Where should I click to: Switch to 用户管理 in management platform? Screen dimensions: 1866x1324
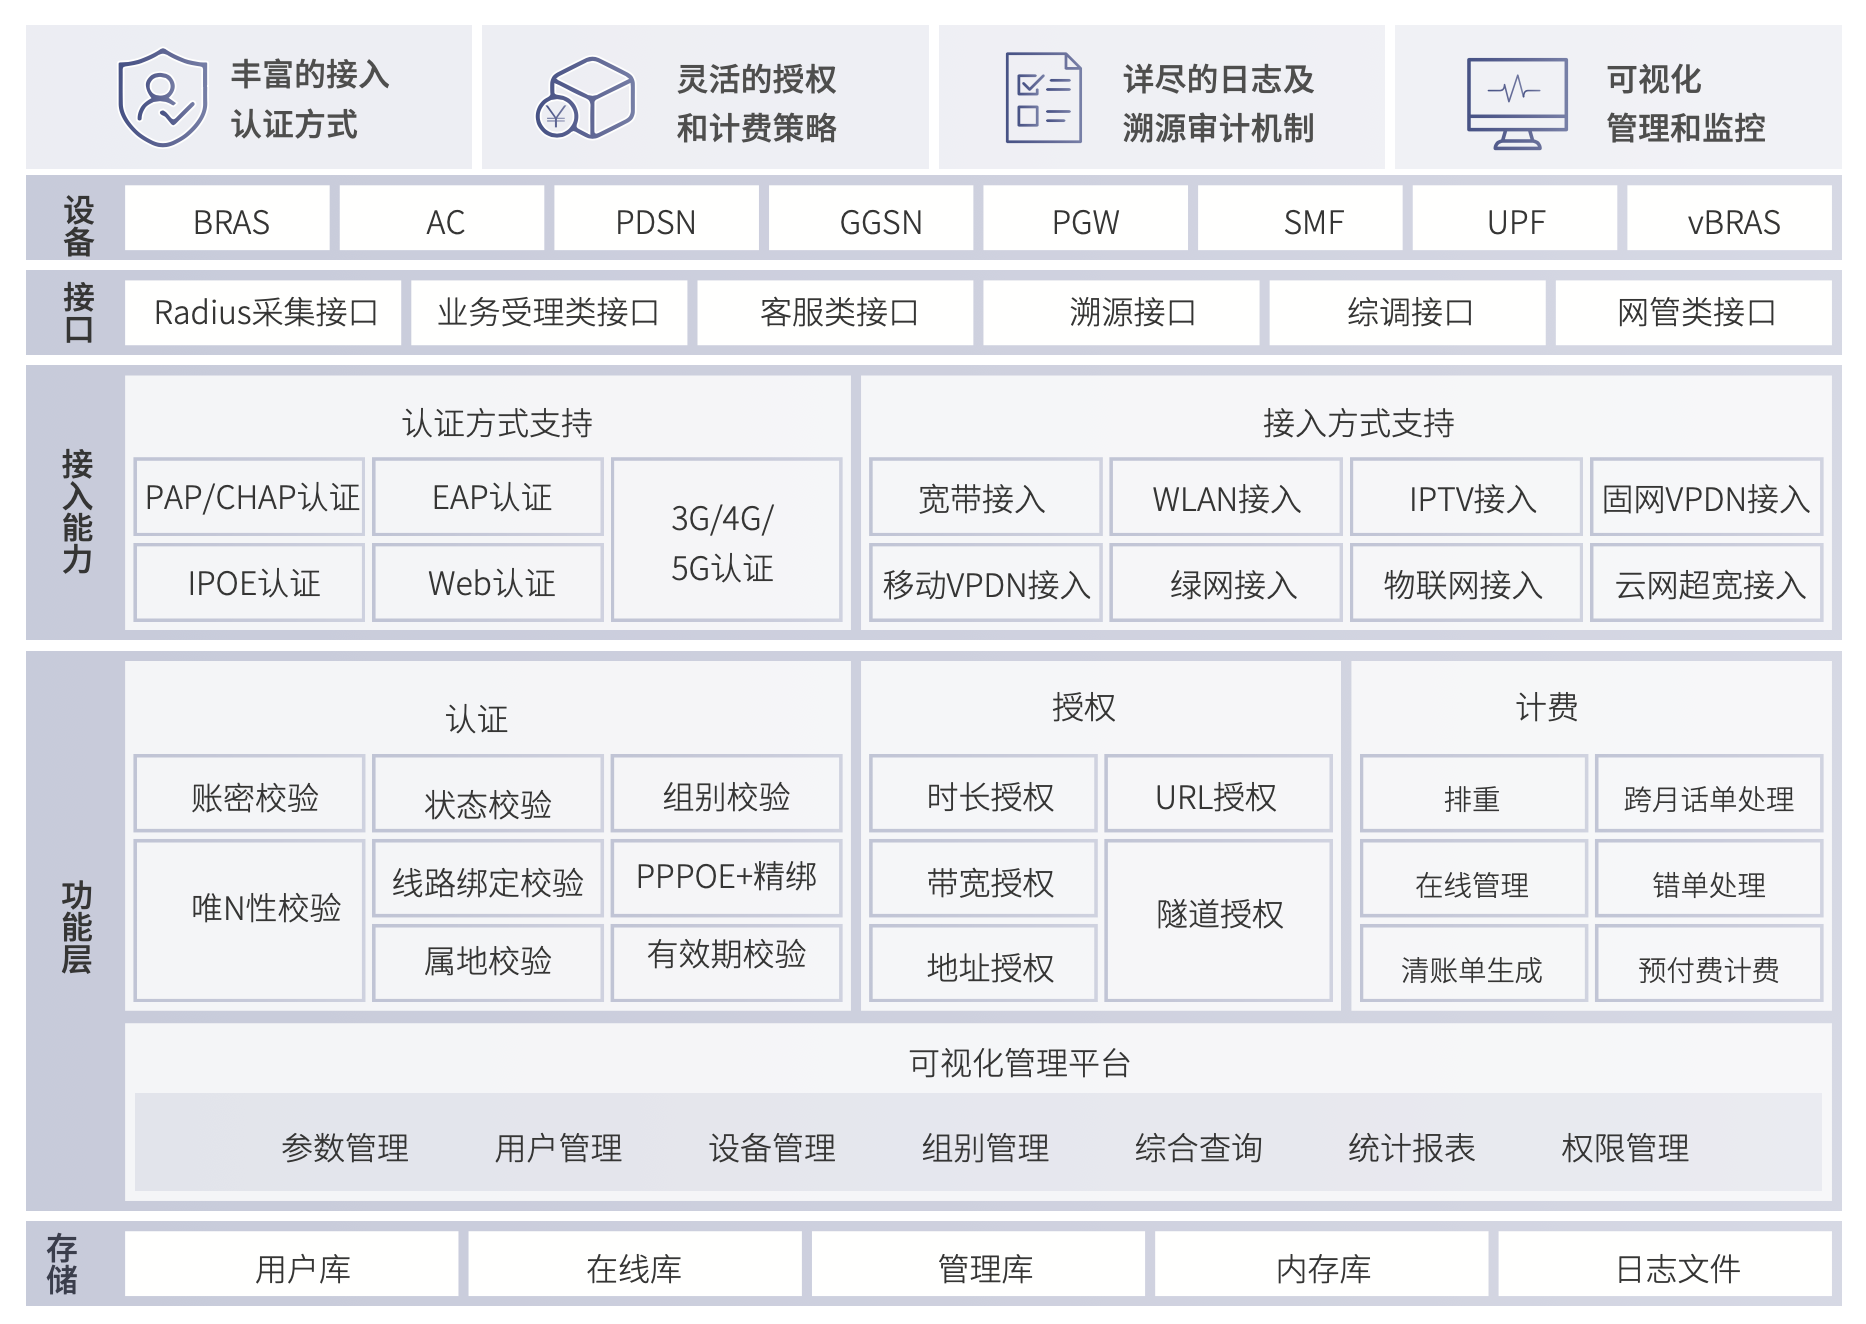(558, 1147)
